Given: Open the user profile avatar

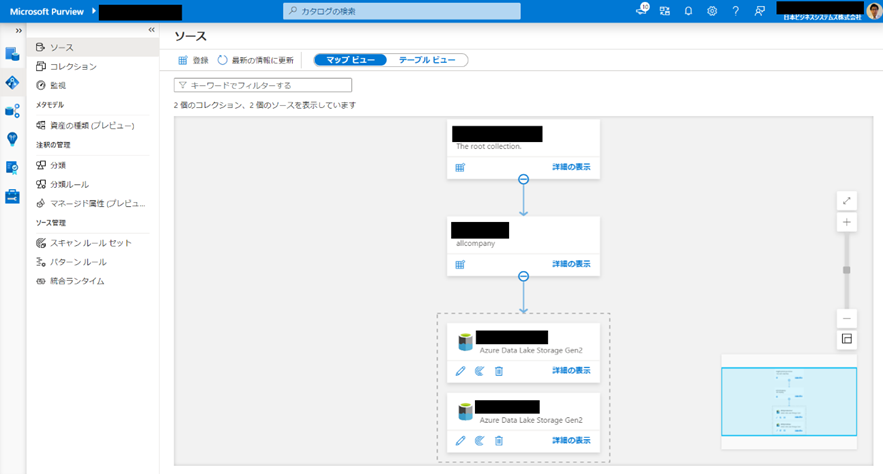Looking at the screenshot, I should pyautogui.click(x=873, y=11).
